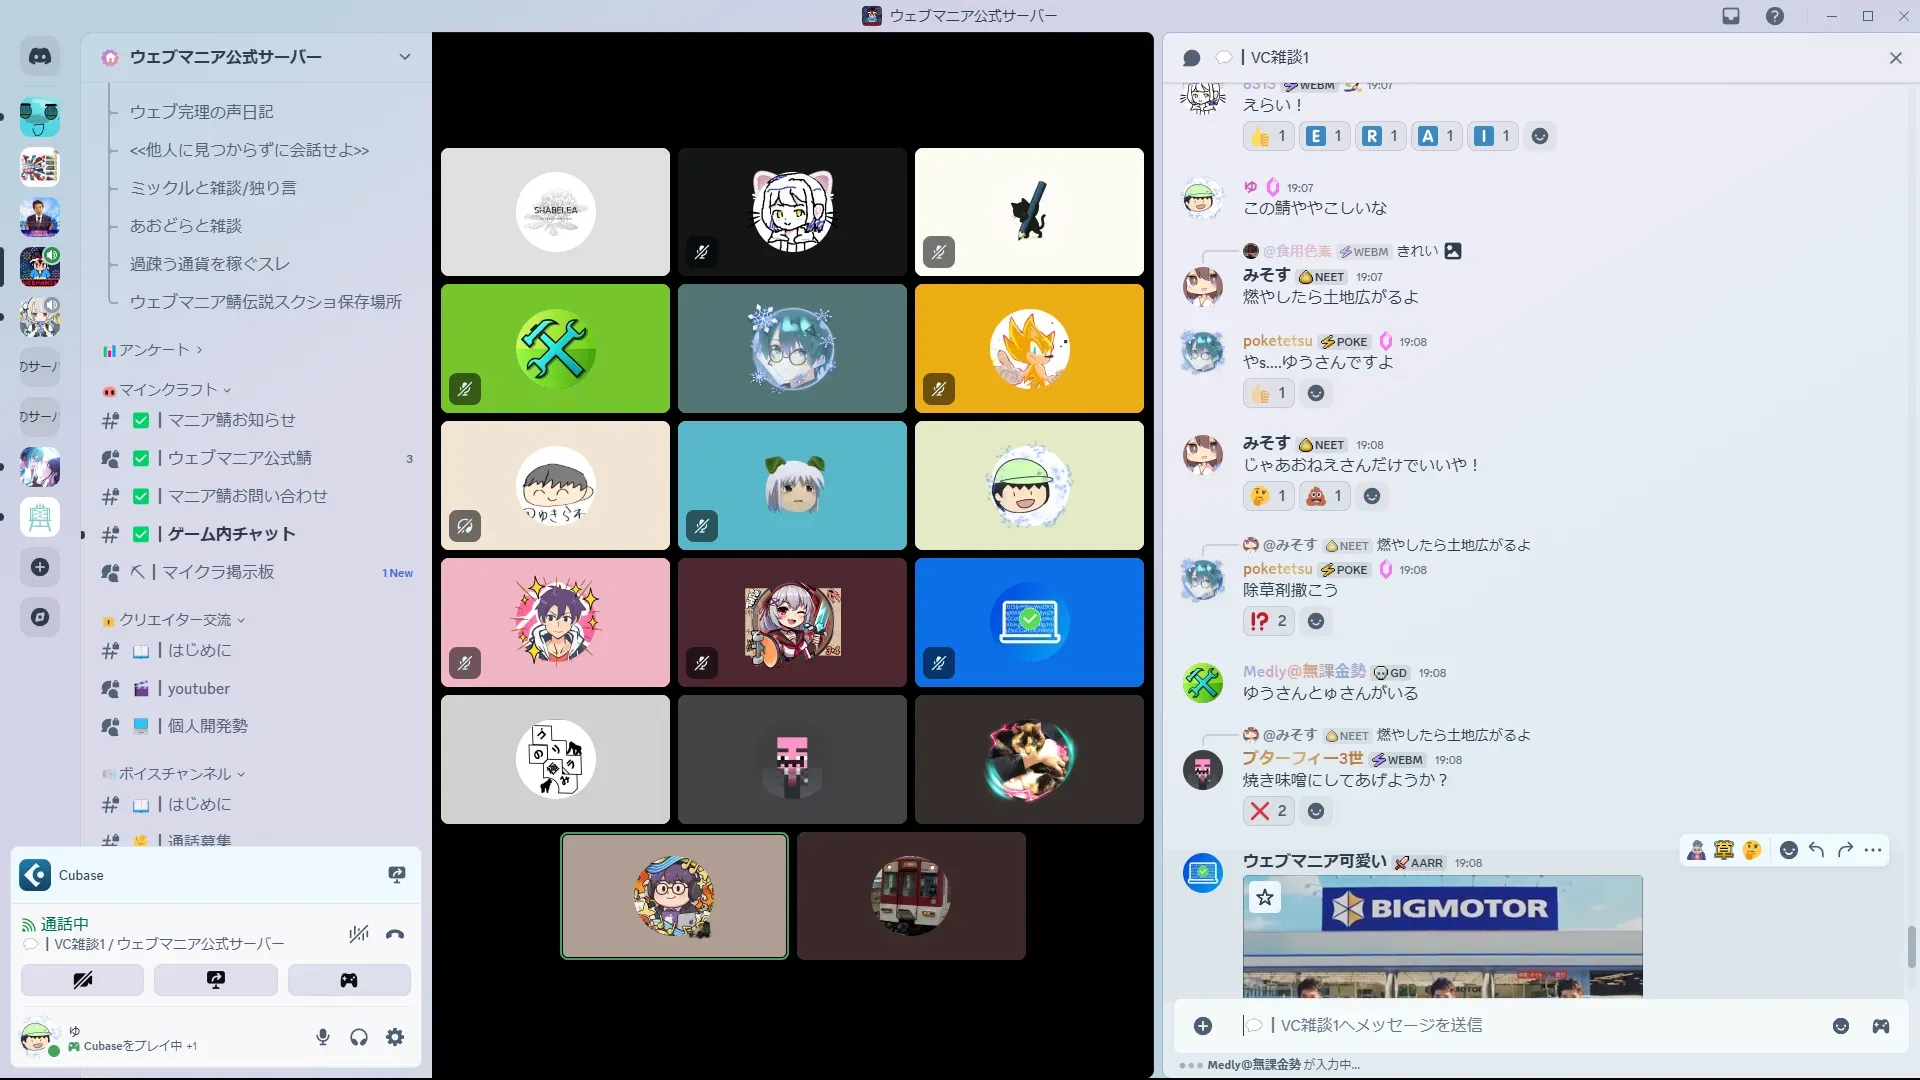This screenshot has width=1920, height=1080.
Task: Open Discord user settings gear
Action: [395, 1037]
